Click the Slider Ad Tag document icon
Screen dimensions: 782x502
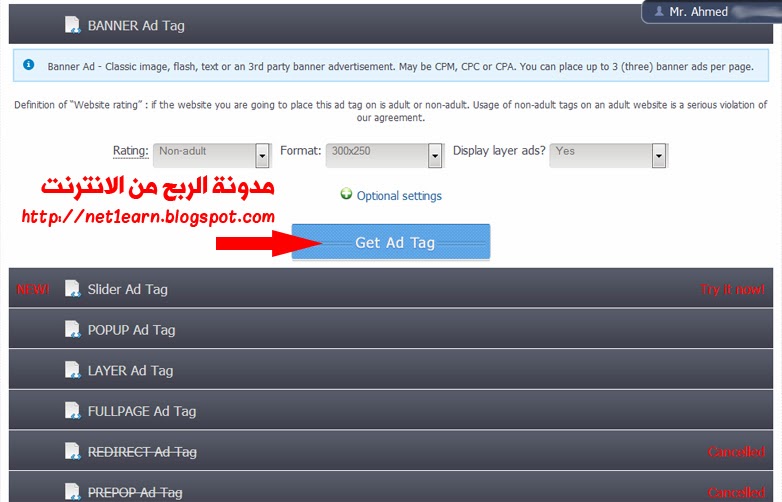(x=73, y=289)
